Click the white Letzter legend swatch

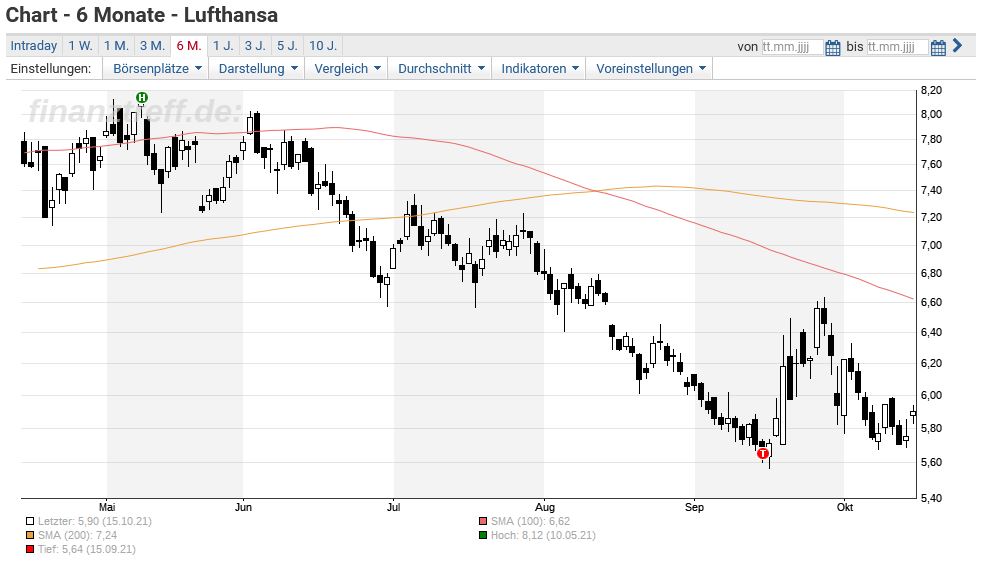click(x=30, y=521)
